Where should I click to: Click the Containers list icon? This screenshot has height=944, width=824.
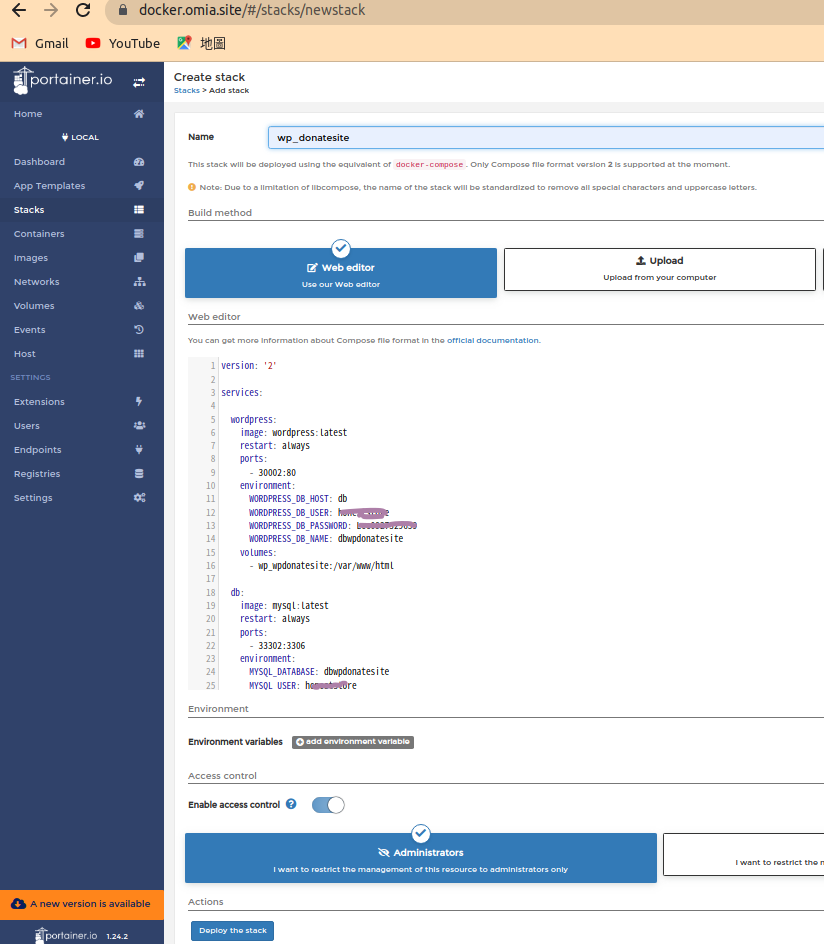(x=139, y=234)
